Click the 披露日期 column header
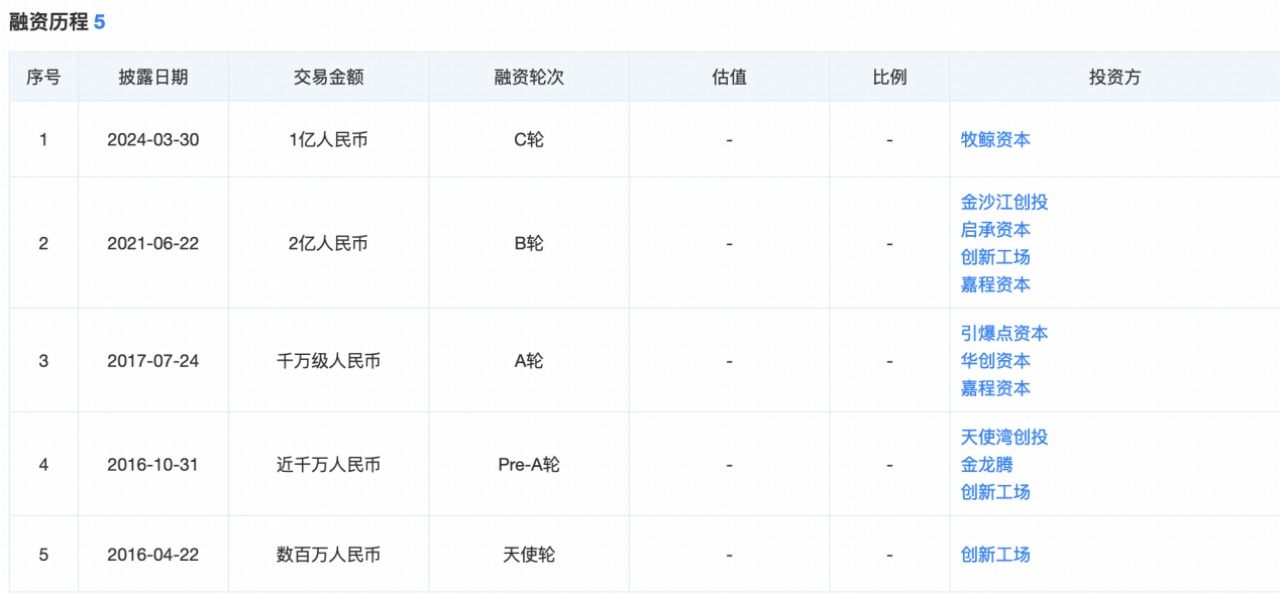 [153, 77]
